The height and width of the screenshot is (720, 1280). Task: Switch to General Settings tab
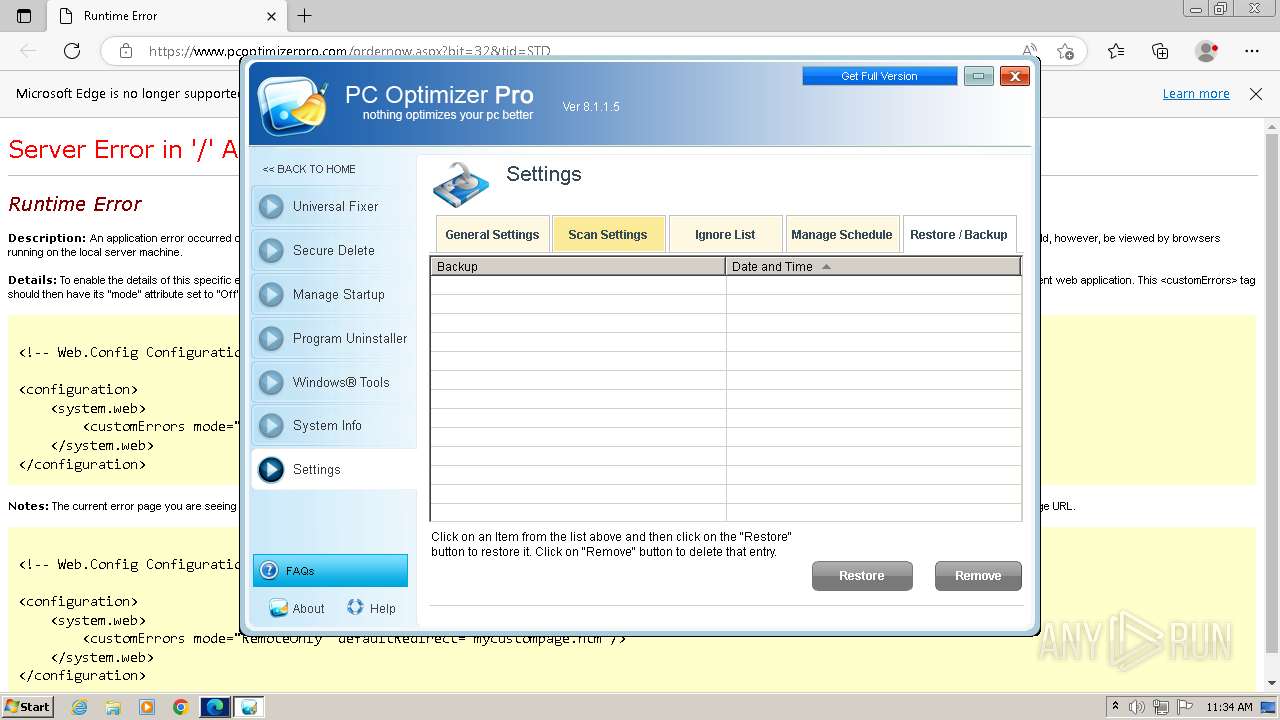pyautogui.click(x=492, y=234)
